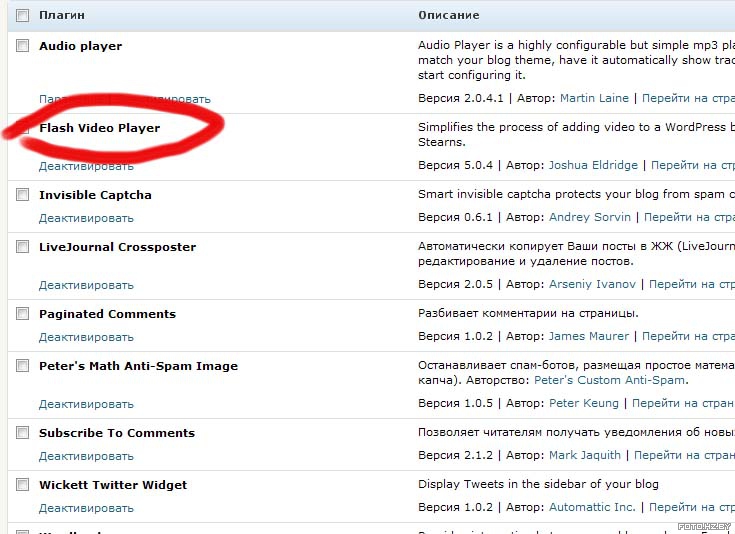Click the Invisible Captcha plugin name
This screenshot has height=534, width=735.
[x=95, y=195]
